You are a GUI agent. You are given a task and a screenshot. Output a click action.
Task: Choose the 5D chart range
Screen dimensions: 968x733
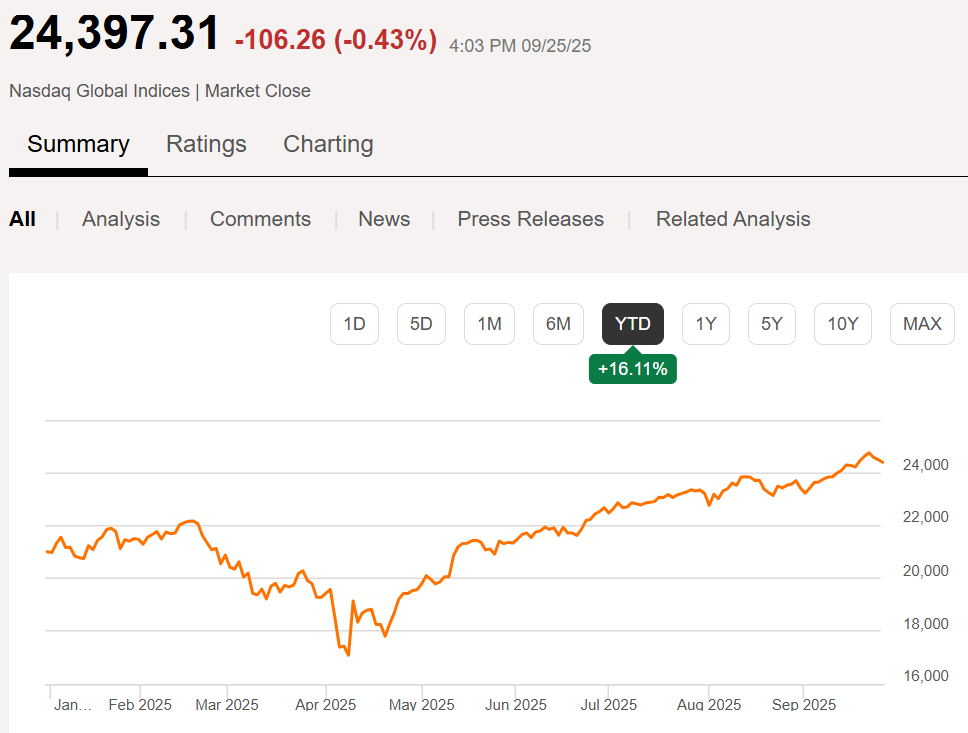421,324
